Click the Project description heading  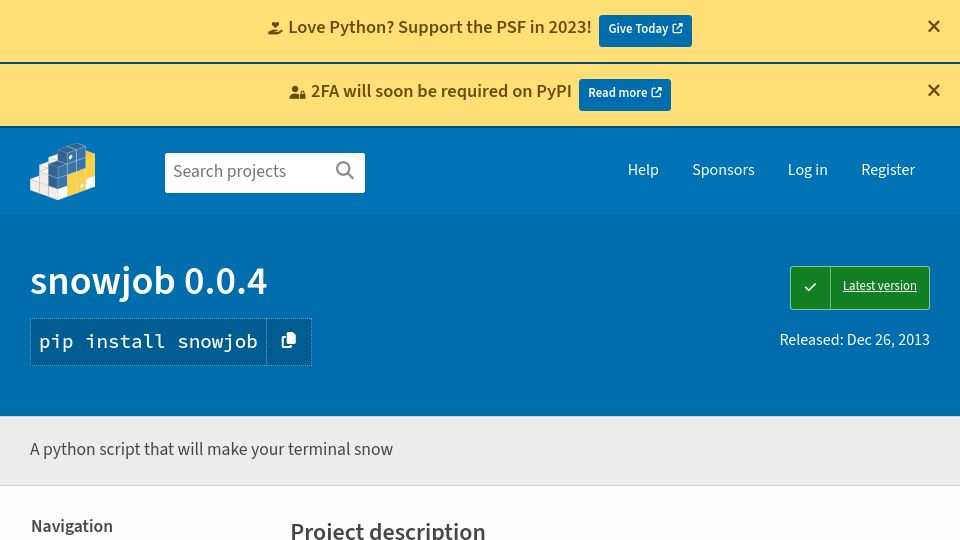point(388,530)
